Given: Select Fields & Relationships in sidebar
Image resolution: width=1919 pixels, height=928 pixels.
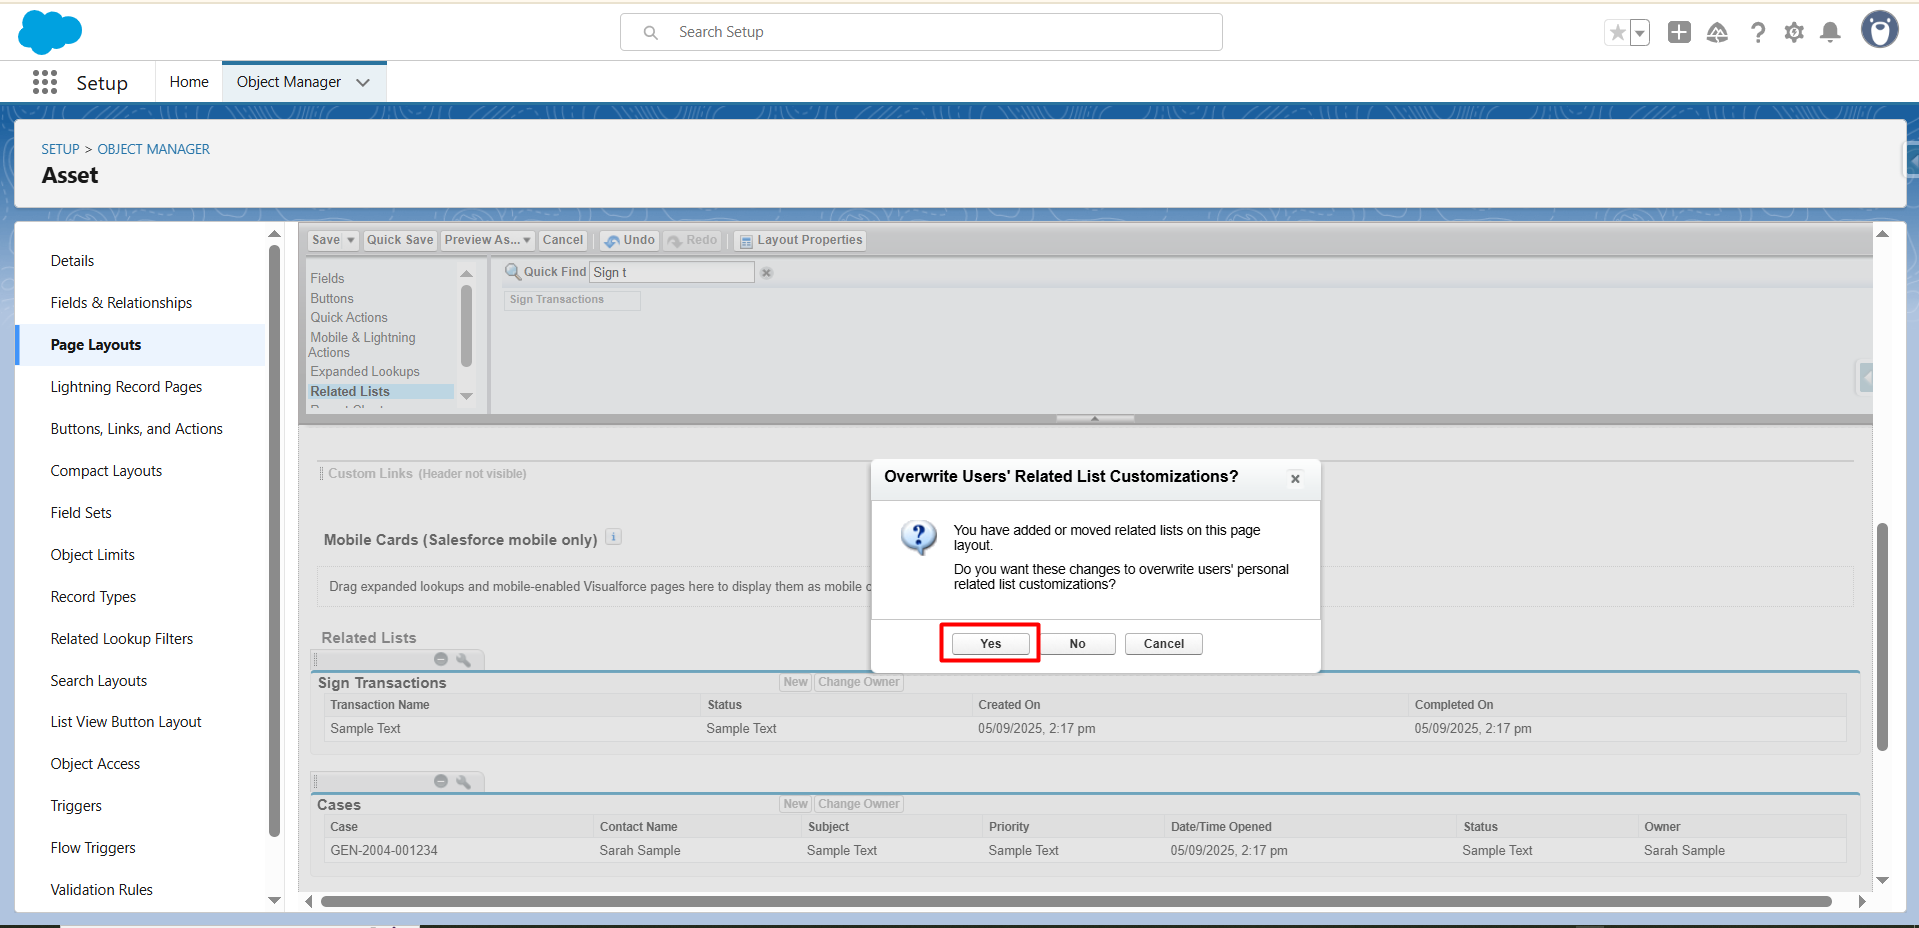Looking at the screenshot, I should tap(121, 303).
